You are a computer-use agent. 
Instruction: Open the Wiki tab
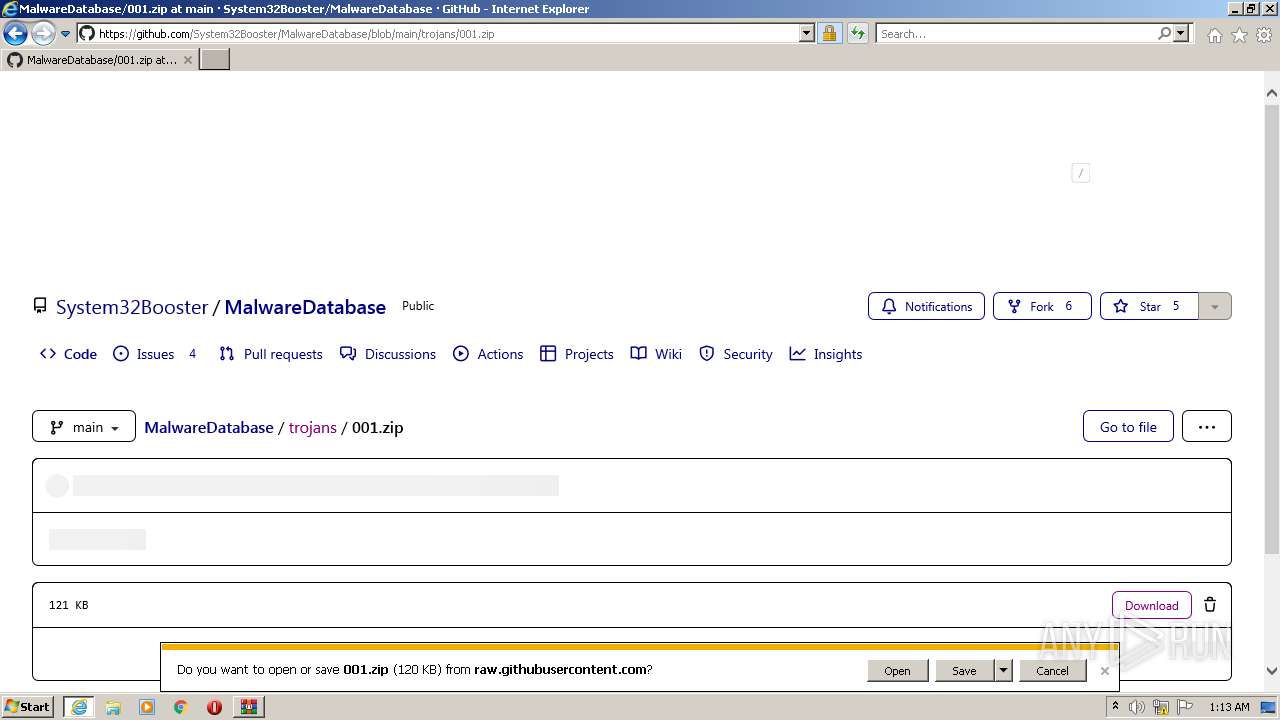point(656,354)
